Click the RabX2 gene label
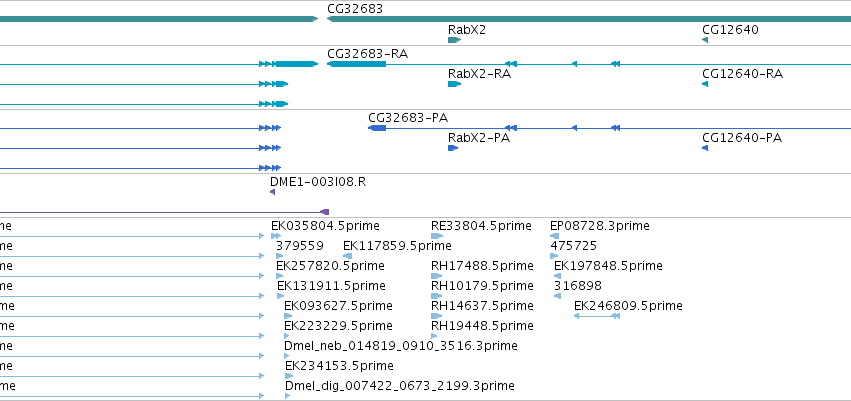851x401 pixels. (x=467, y=29)
